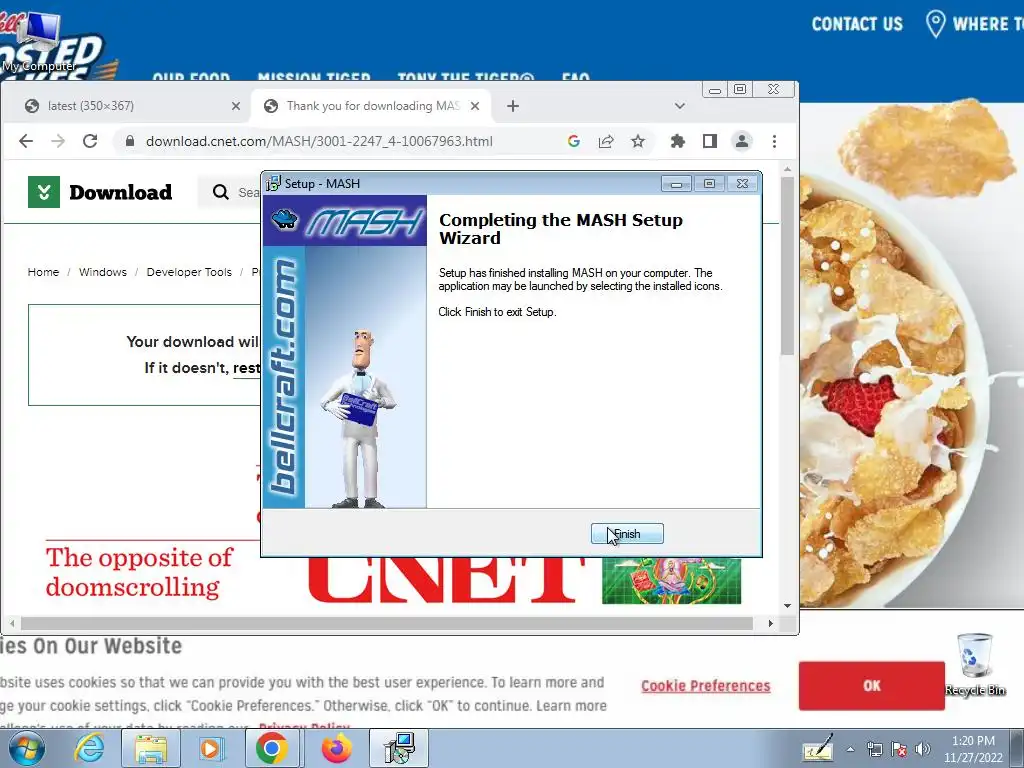Go forward in Chrome browser

[x=58, y=141]
